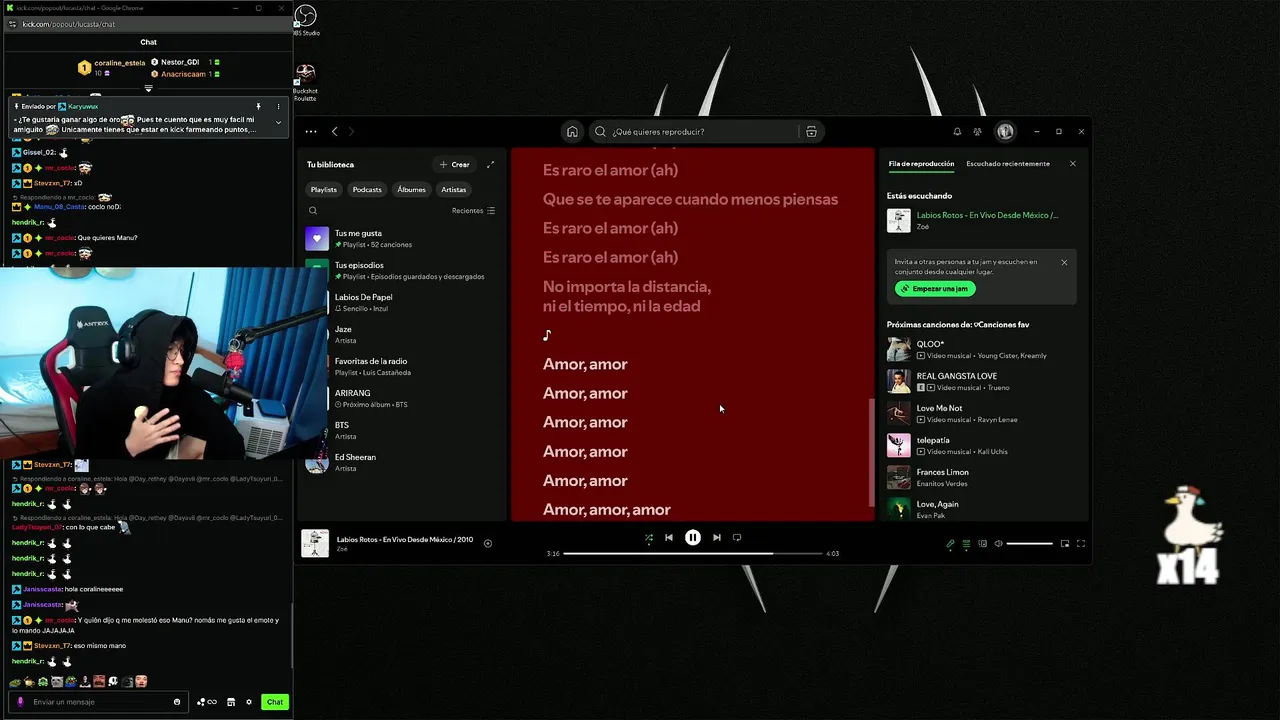Select Love Me Not in queue
Screen dimensions: 1280x720
point(982,413)
